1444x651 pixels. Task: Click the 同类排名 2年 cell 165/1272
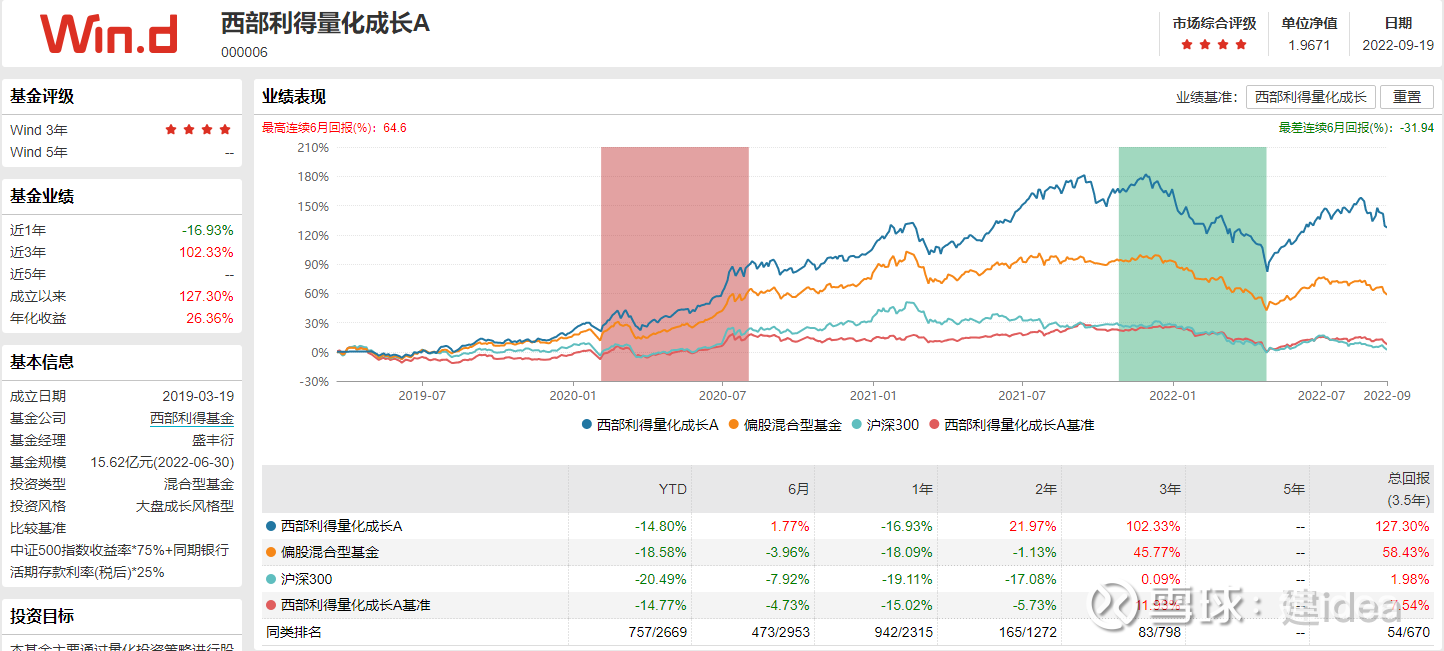(1028, 632)
